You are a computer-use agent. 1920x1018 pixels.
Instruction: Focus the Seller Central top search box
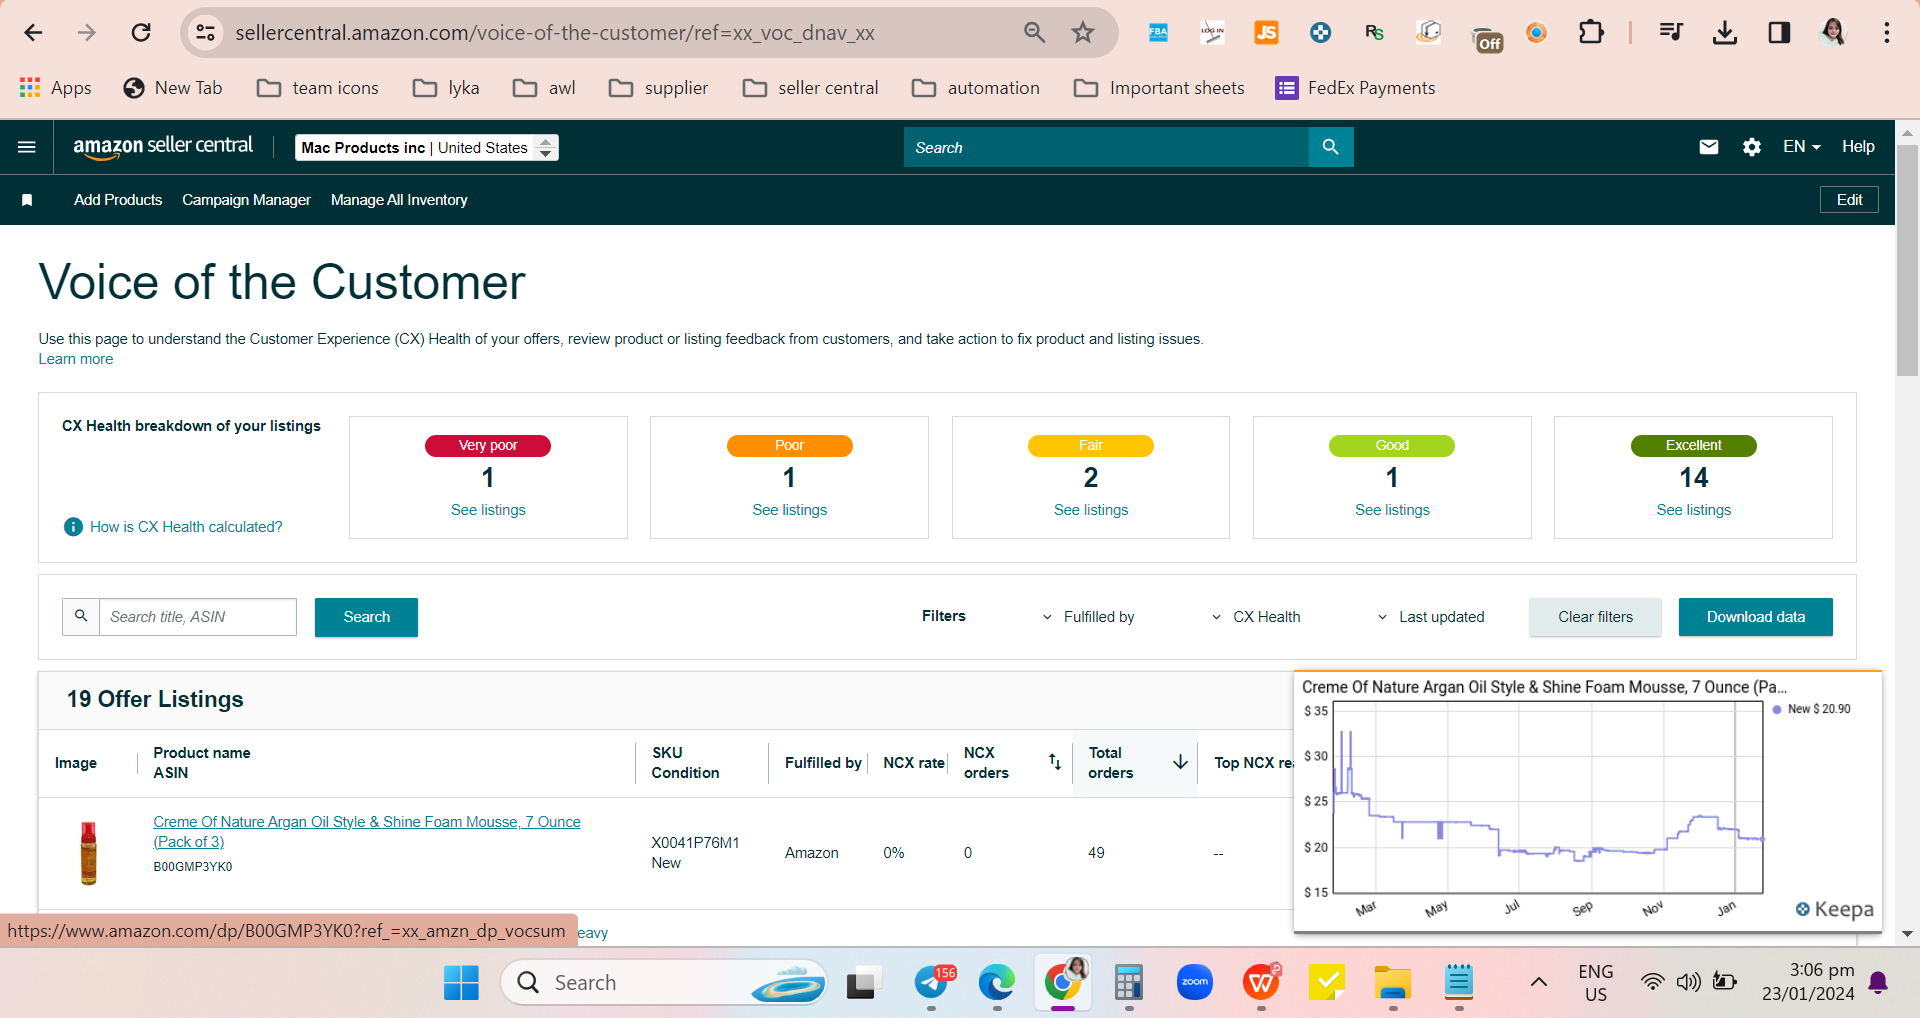coord(1106,147)
